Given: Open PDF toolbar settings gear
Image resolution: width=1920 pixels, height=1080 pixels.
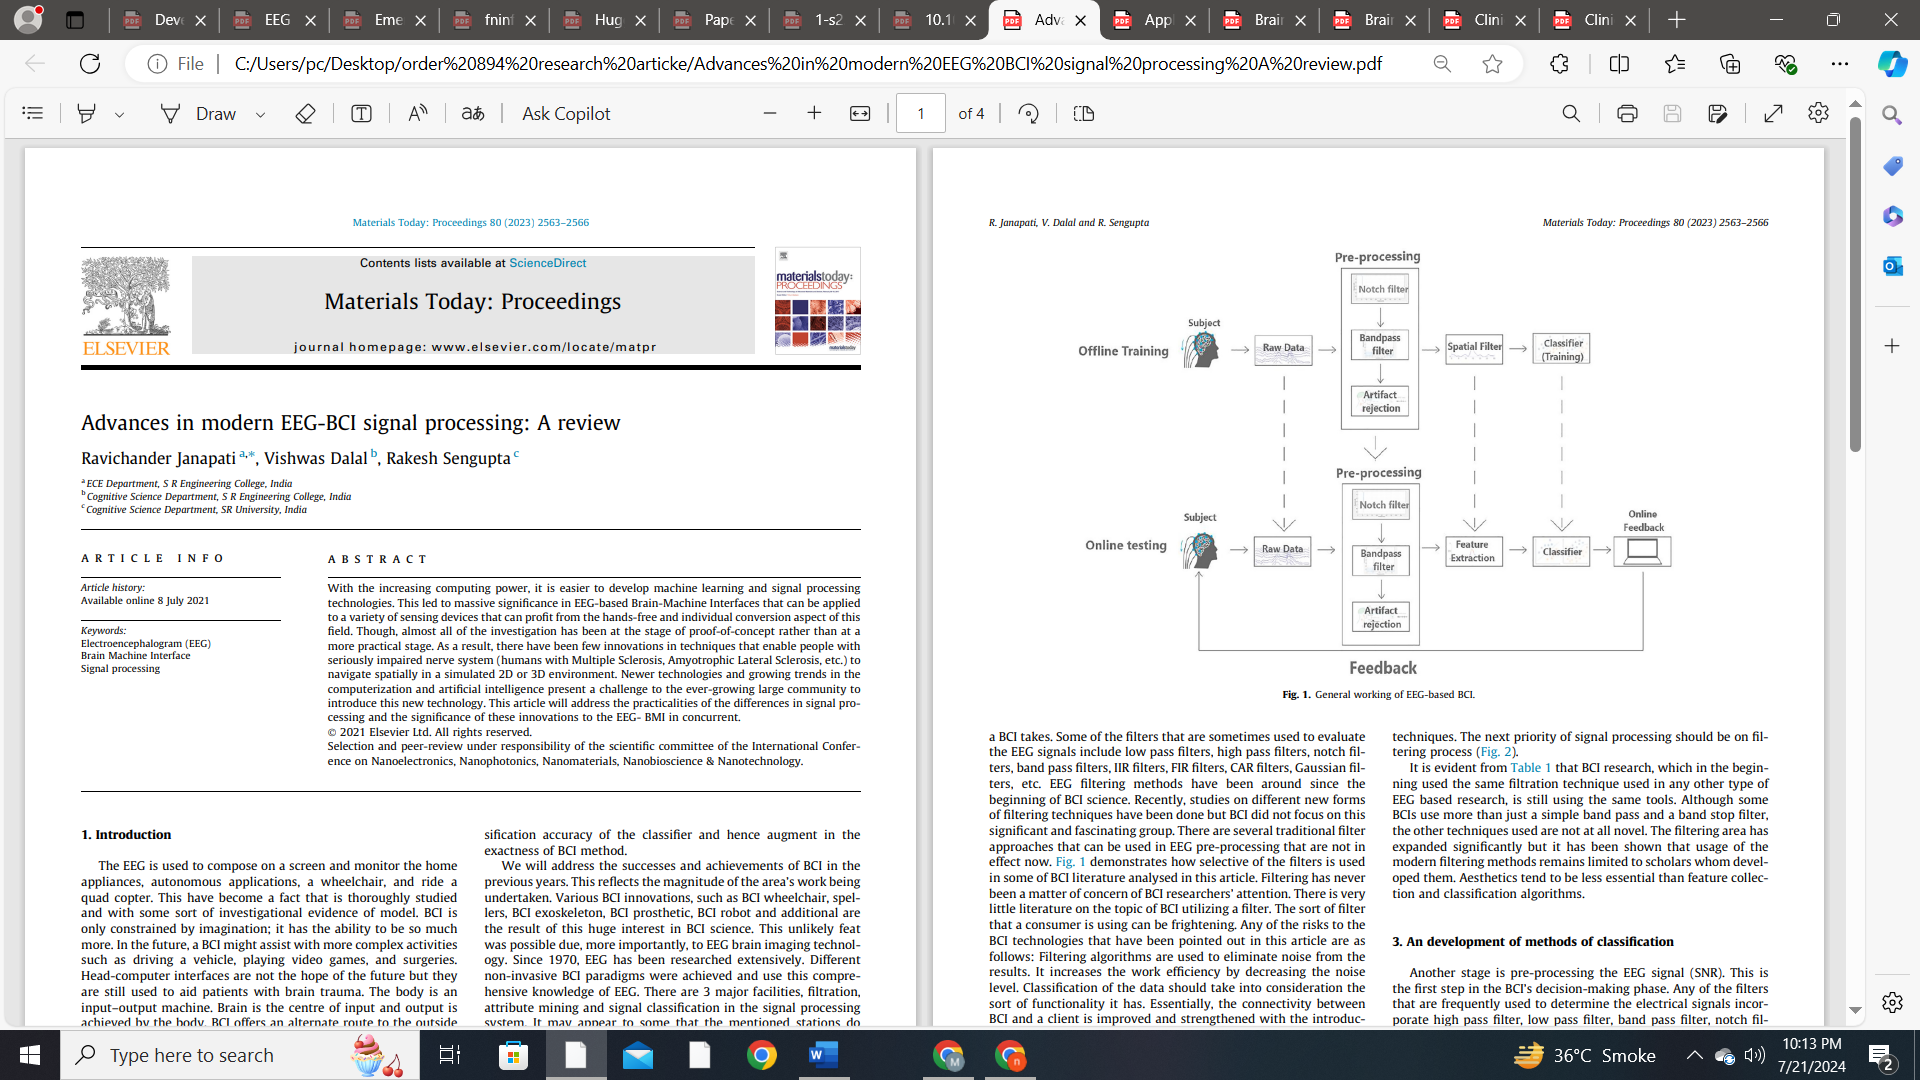Looking at the screenshot, I should 1818,113.
